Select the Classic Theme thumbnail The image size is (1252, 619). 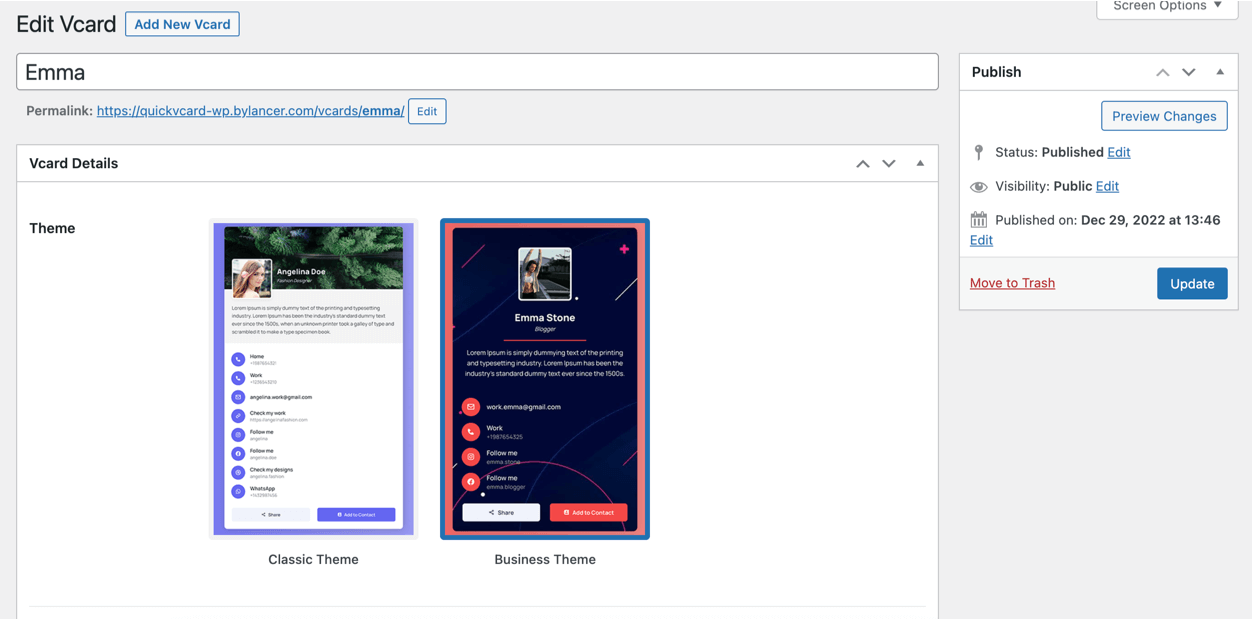point(313,379)
